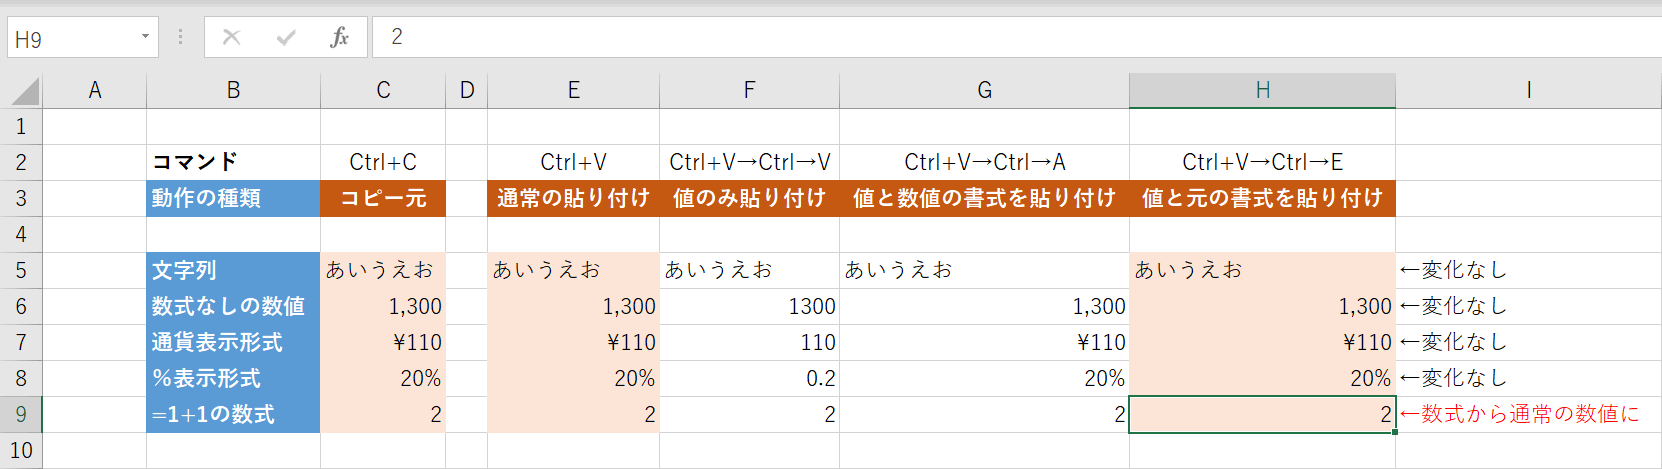Screen dimensions: 1662x469
Task: Open the Insert Function fx dialog
Action: [340, 37]
